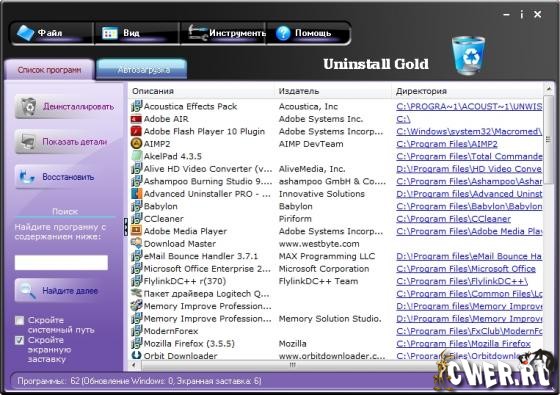This screenshot has width=560, height=395.
Task: Click the MAX Programming LLC publisher cell
Action: click(327, 256)
